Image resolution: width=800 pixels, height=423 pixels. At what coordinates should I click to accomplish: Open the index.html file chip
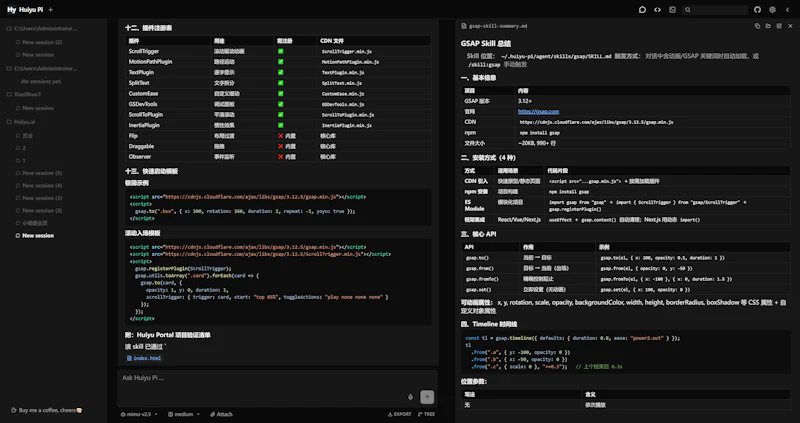tap(144, 358)
